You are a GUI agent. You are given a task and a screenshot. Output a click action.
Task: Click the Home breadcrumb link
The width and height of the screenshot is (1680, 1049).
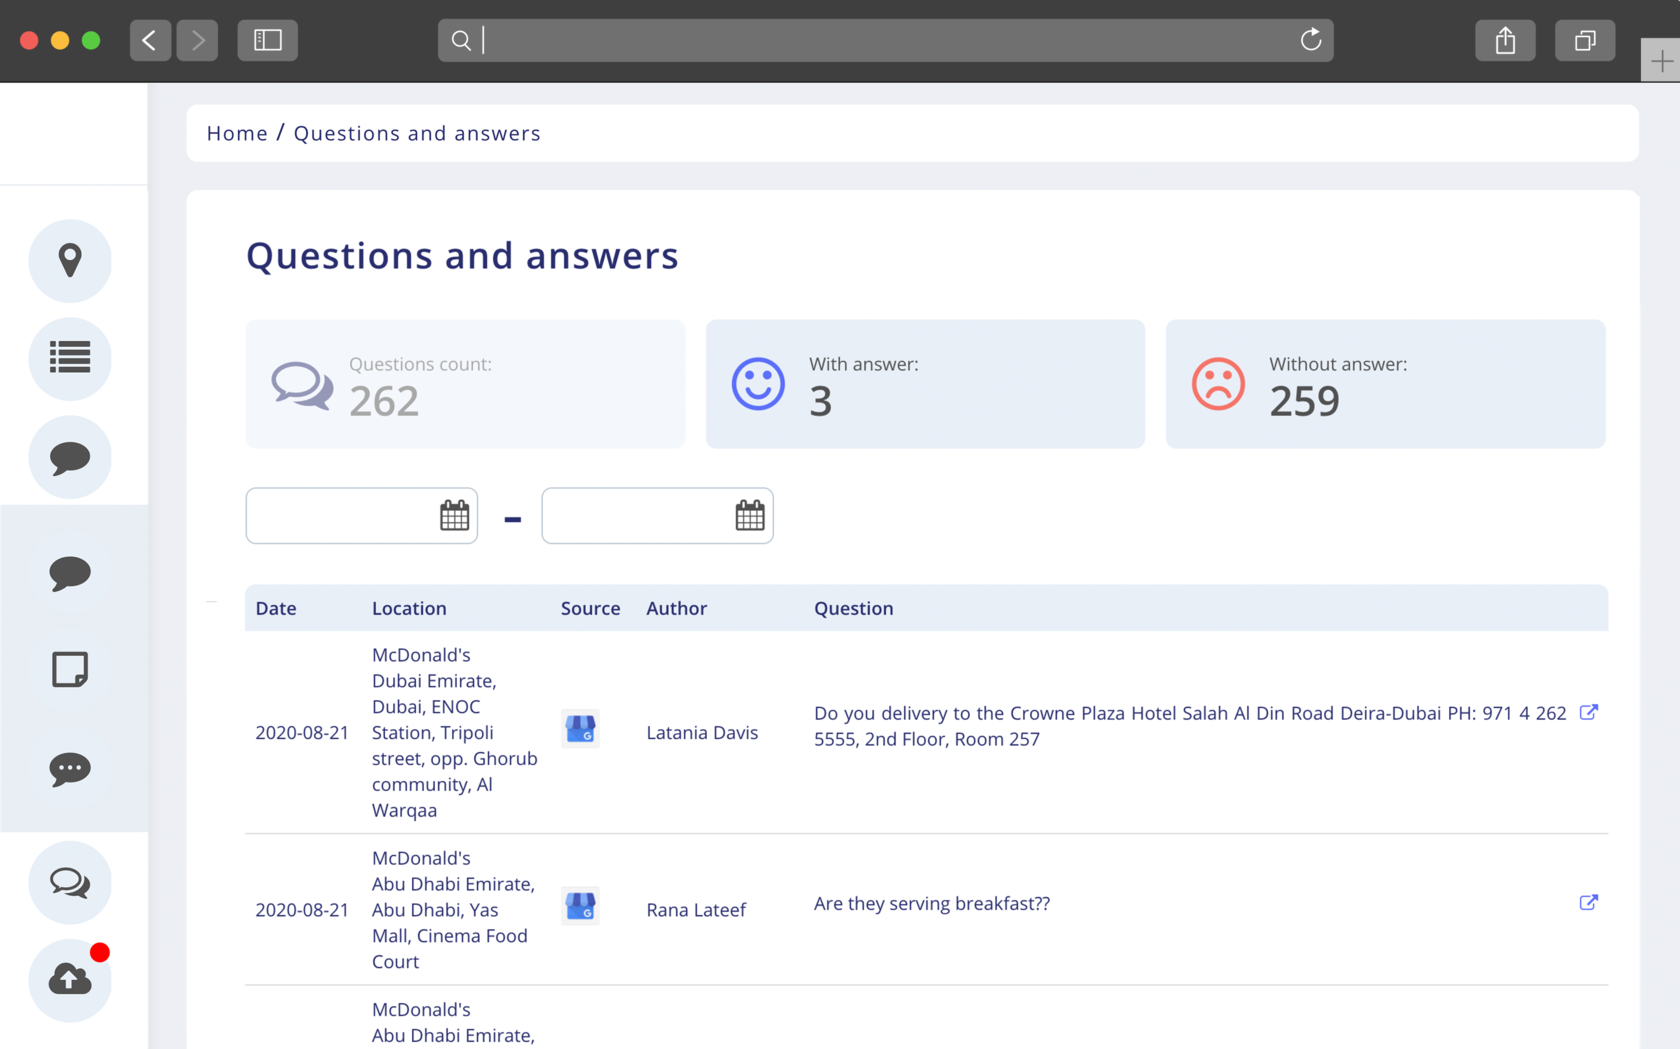click(237, 133)
